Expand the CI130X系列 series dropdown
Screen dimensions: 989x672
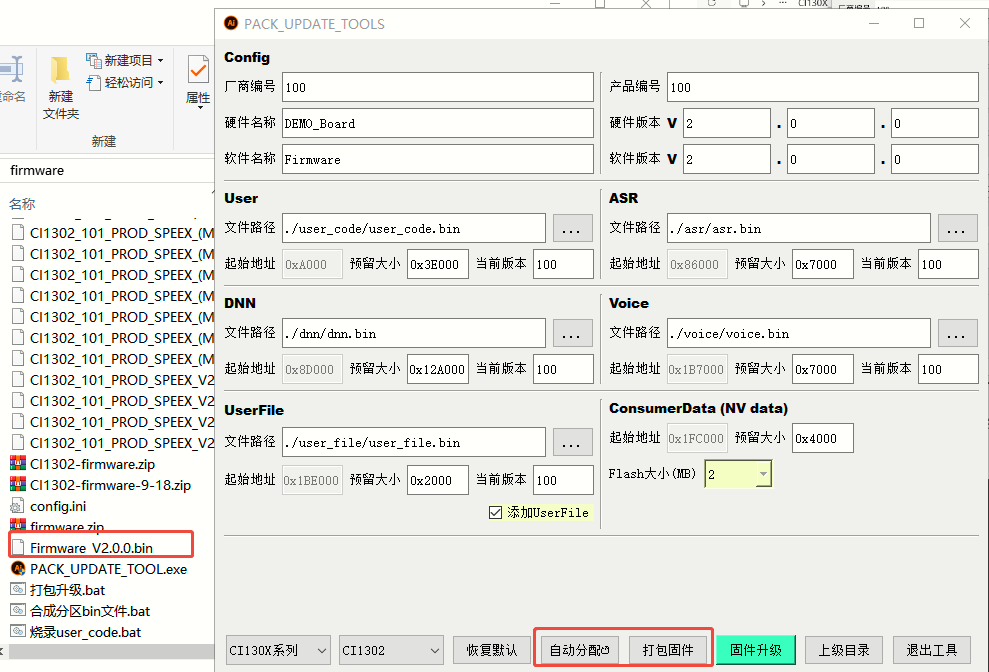point(321,651)
